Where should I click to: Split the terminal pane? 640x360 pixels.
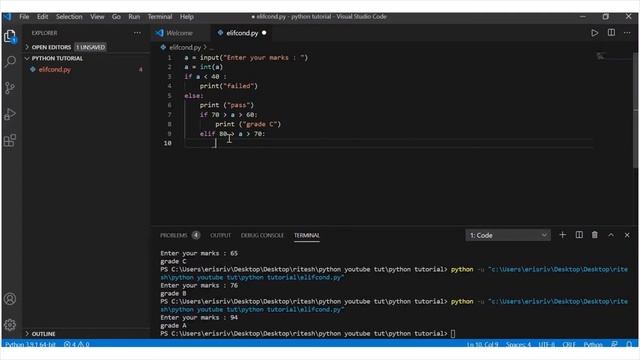click(x=579, y=235)
